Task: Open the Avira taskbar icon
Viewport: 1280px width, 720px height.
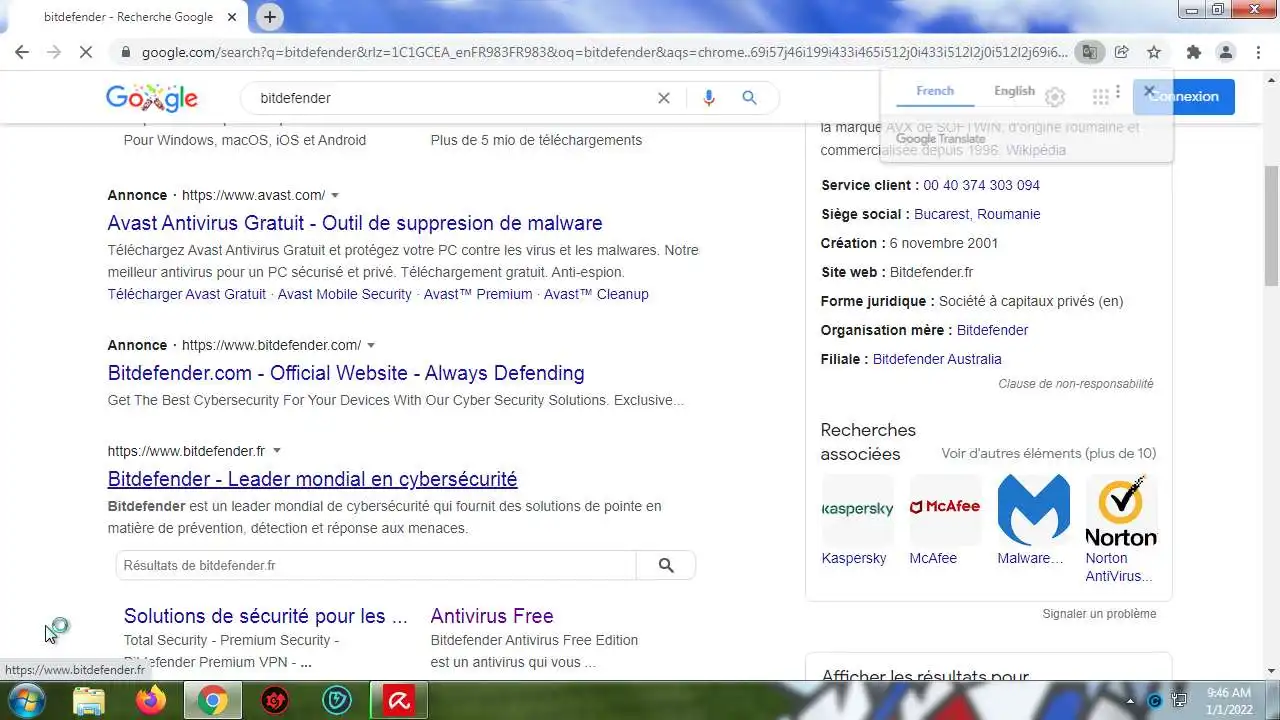Action: pos(399,701)
